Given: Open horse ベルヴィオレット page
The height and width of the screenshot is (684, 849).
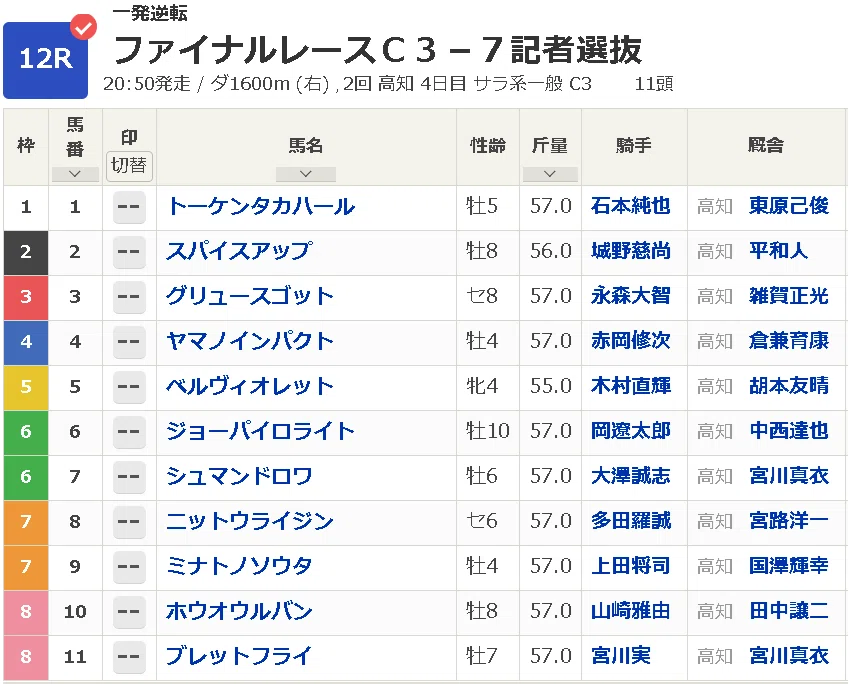Looking at the screenshot, I should 250,386.
